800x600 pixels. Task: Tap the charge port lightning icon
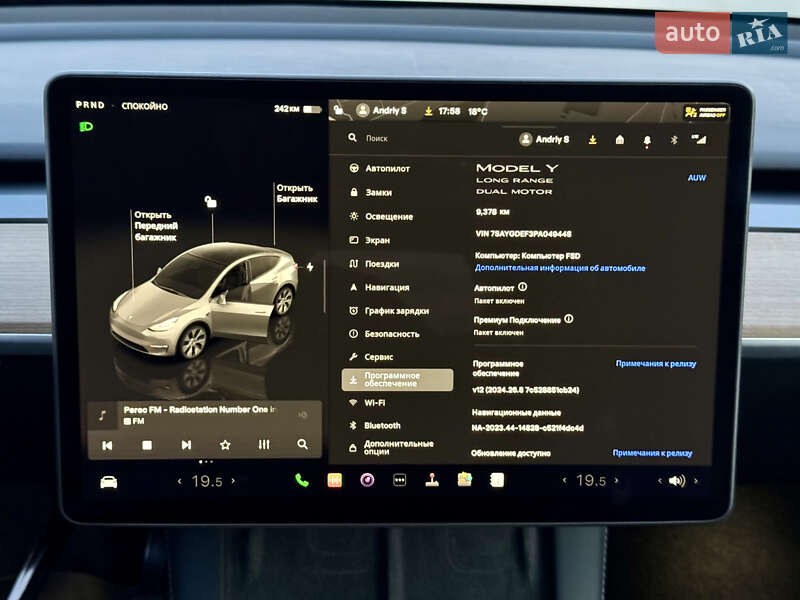(x=310, y=266)
